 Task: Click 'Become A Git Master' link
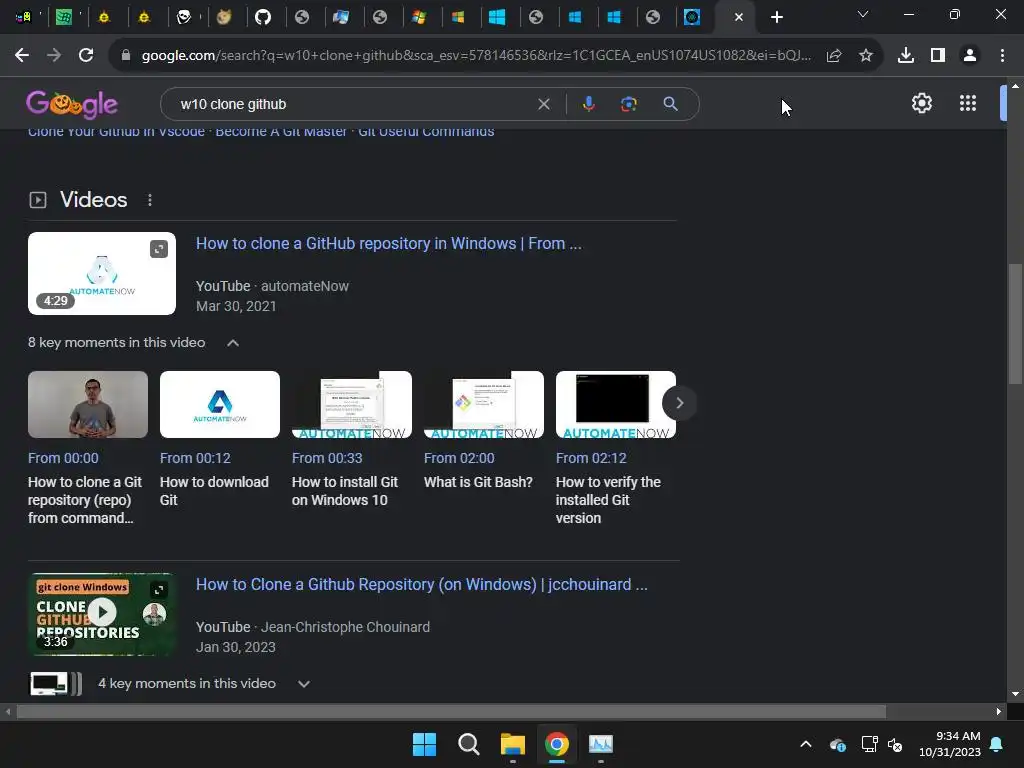(281, 131)
